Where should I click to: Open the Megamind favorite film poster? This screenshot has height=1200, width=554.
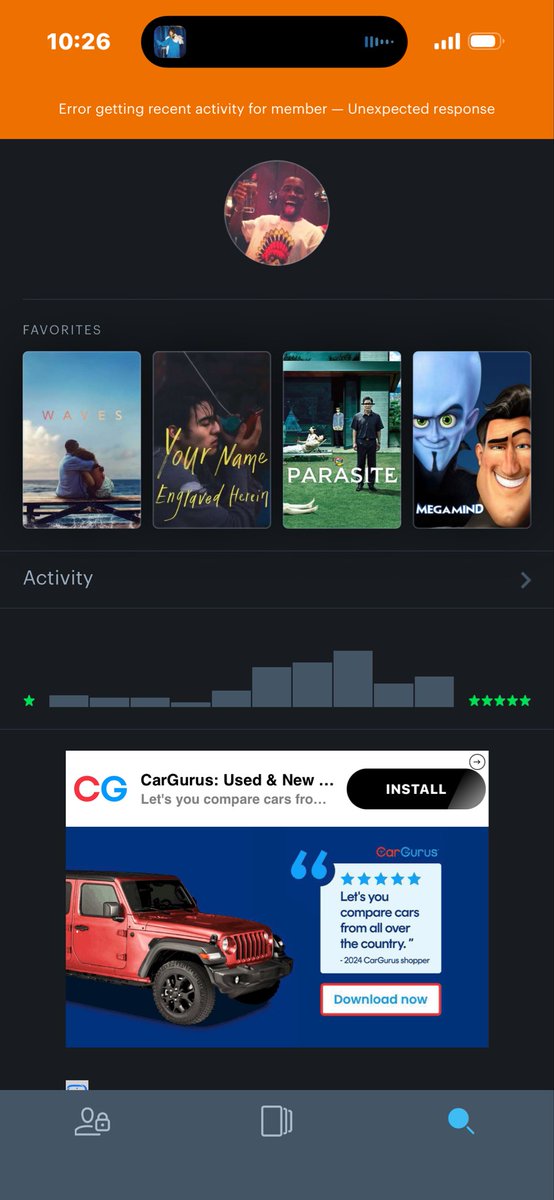[472, 439]
